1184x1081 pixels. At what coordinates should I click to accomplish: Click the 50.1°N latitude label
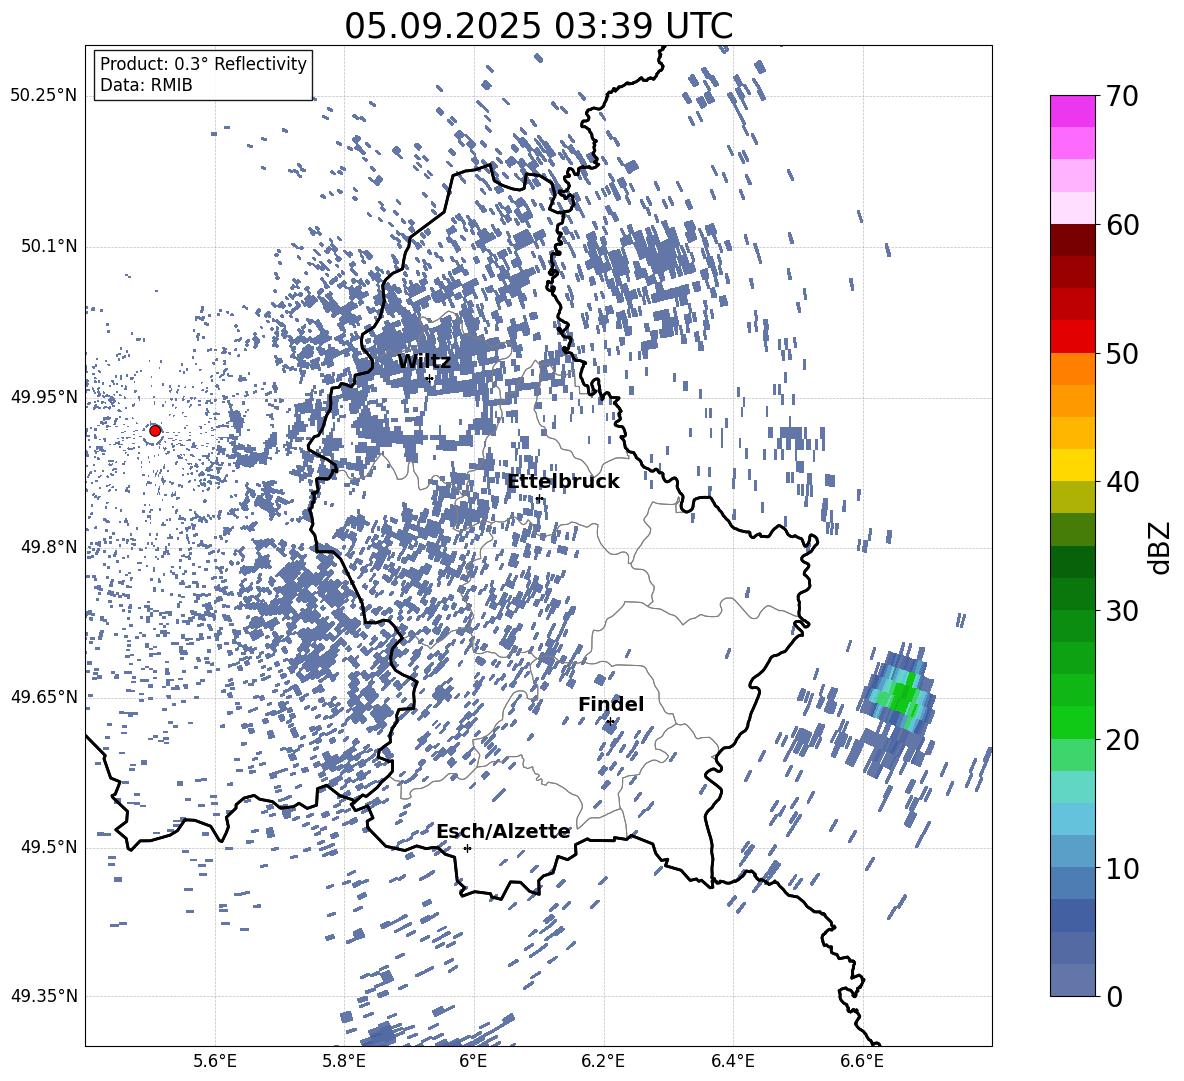click(48, 246)
